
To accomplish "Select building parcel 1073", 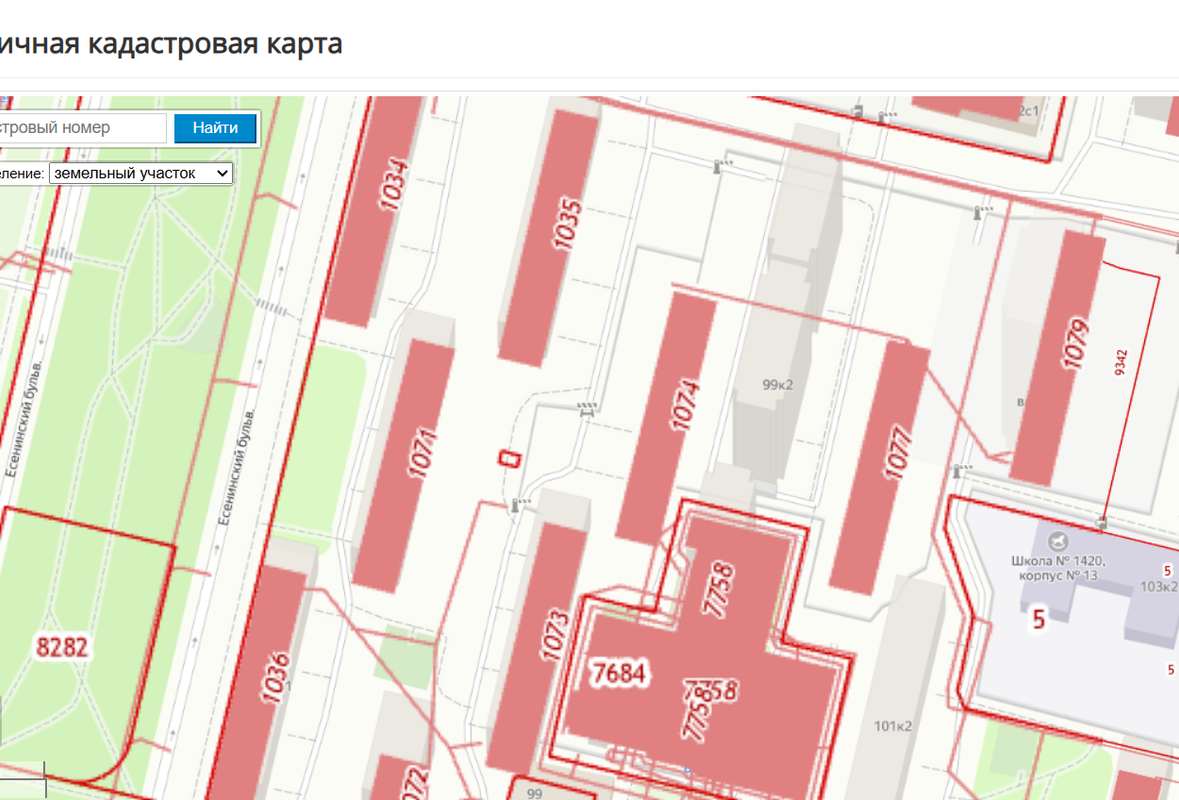I will (x=537, y=647).
